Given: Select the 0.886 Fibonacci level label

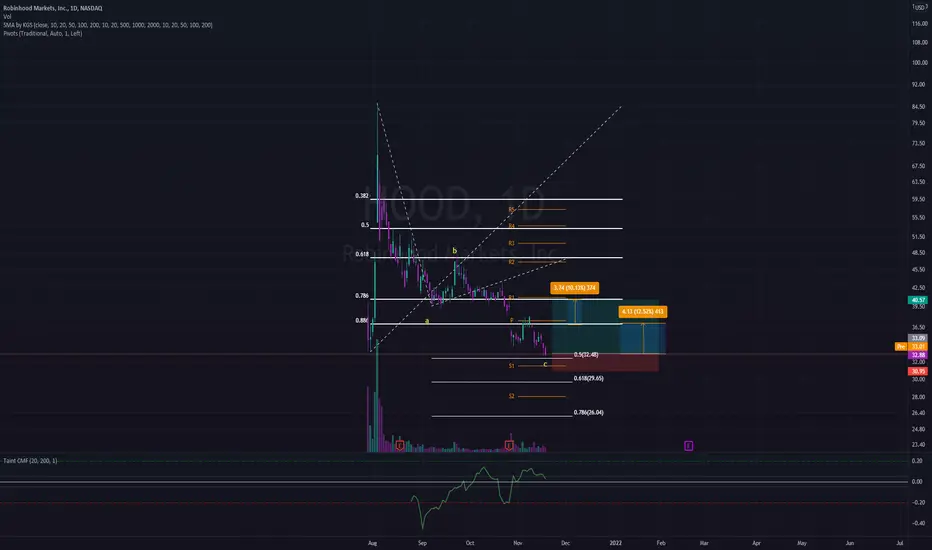Looking at the screenshot, I should [x=361, y=320].
